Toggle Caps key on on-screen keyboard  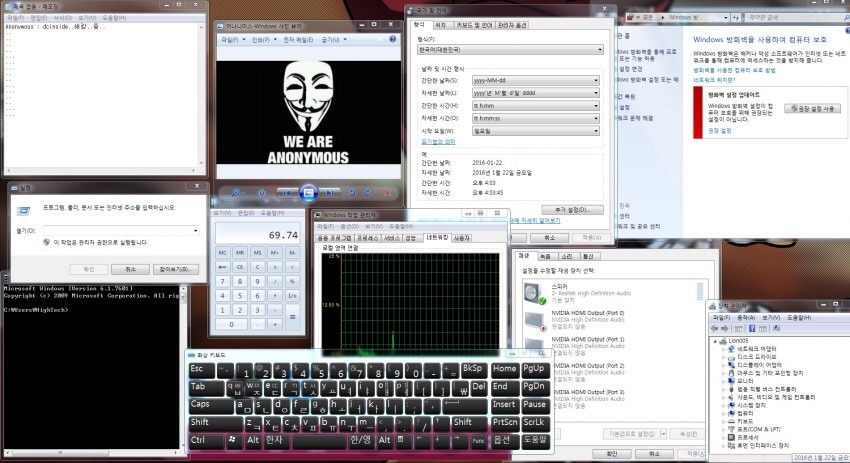point(211,405)
